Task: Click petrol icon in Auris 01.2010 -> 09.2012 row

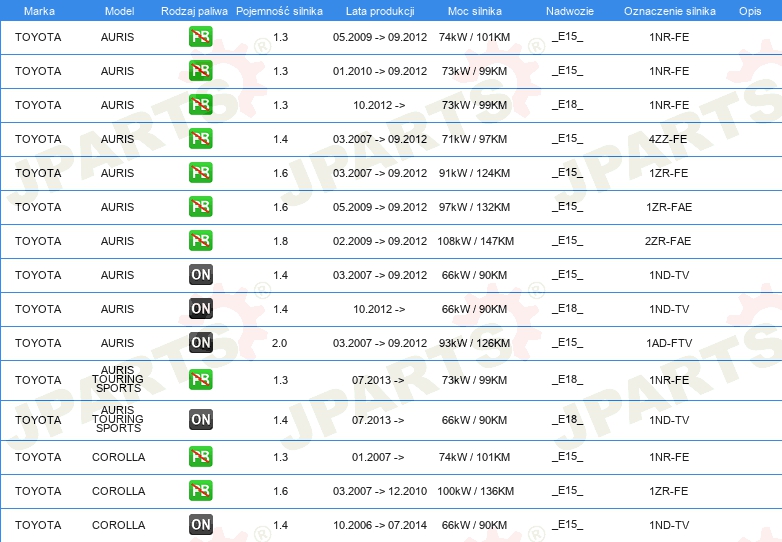Action: tap(200, 71)
